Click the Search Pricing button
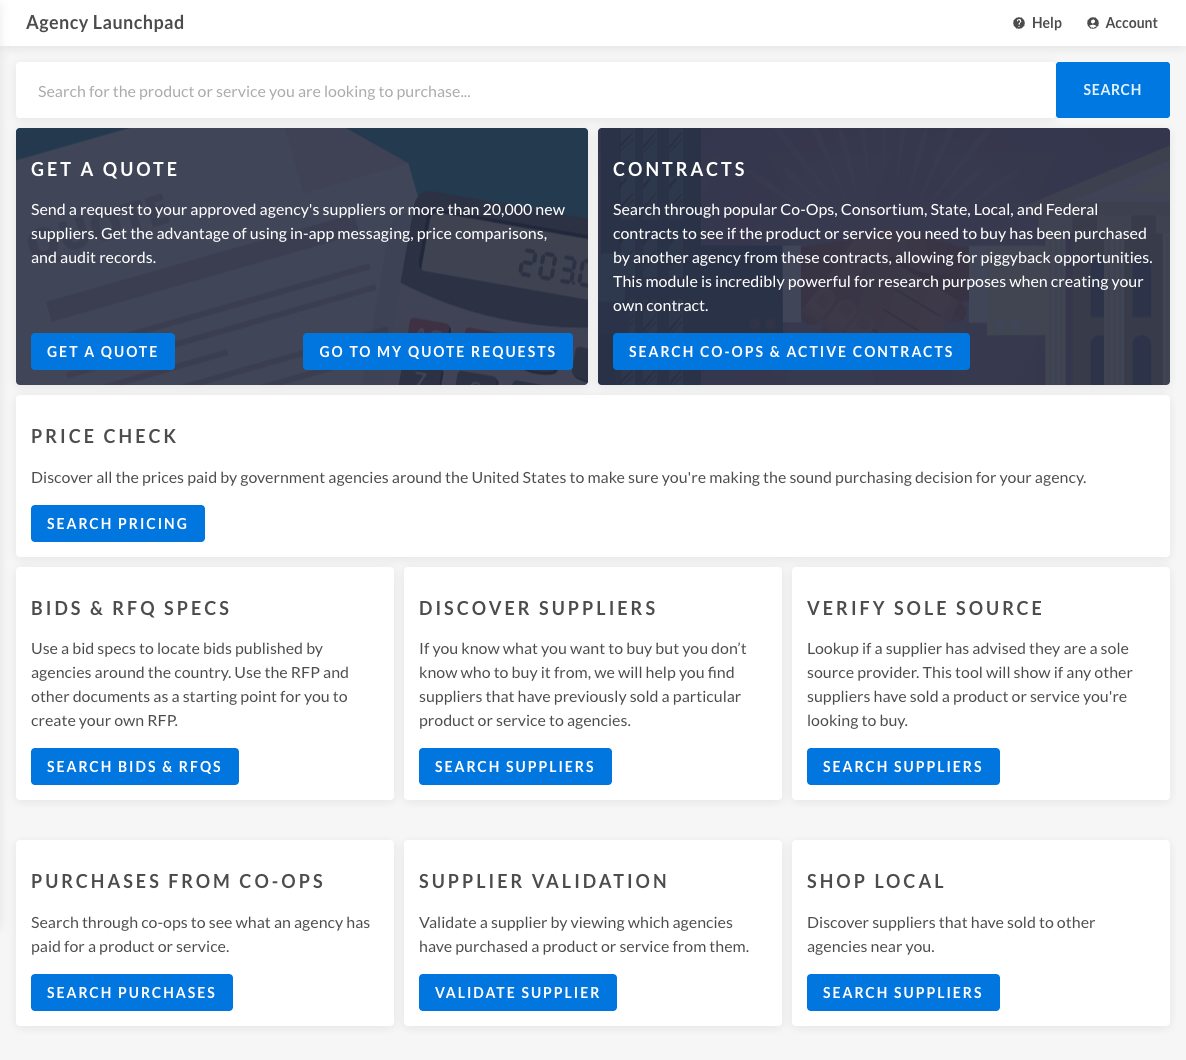This screenshot has height=1060, width=1186. (x=117, y=524)
